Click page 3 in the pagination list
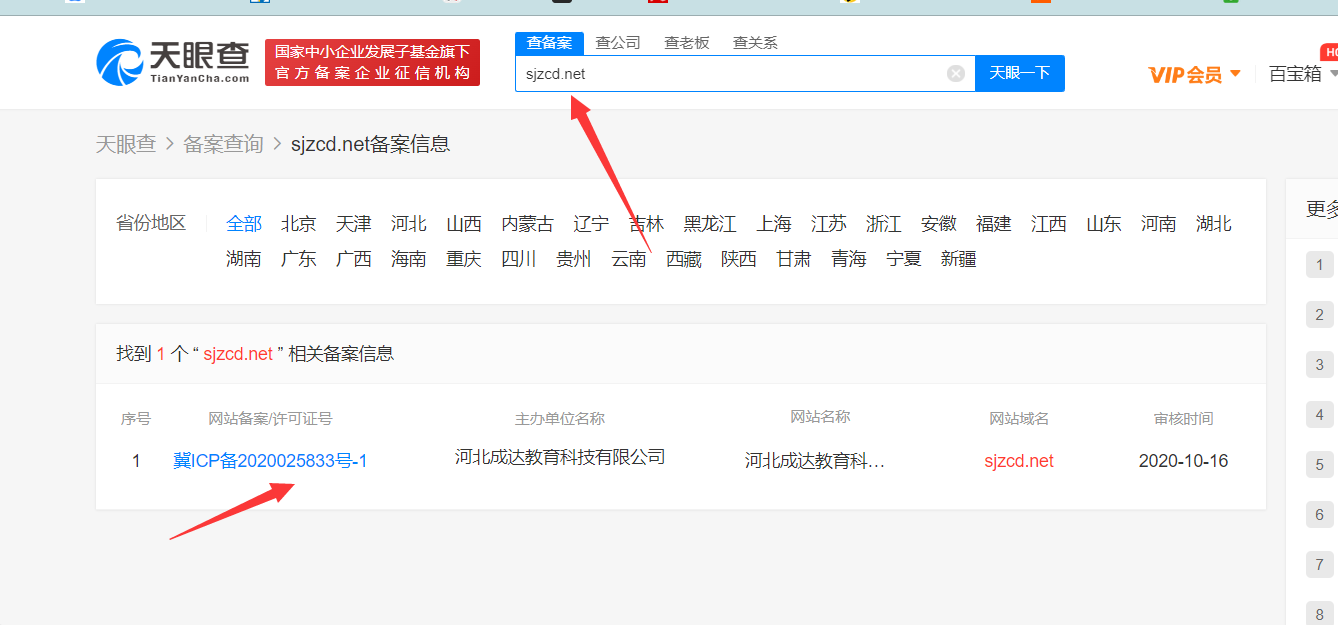This screenshot has height=625, width=1338. click(1319, 364)
